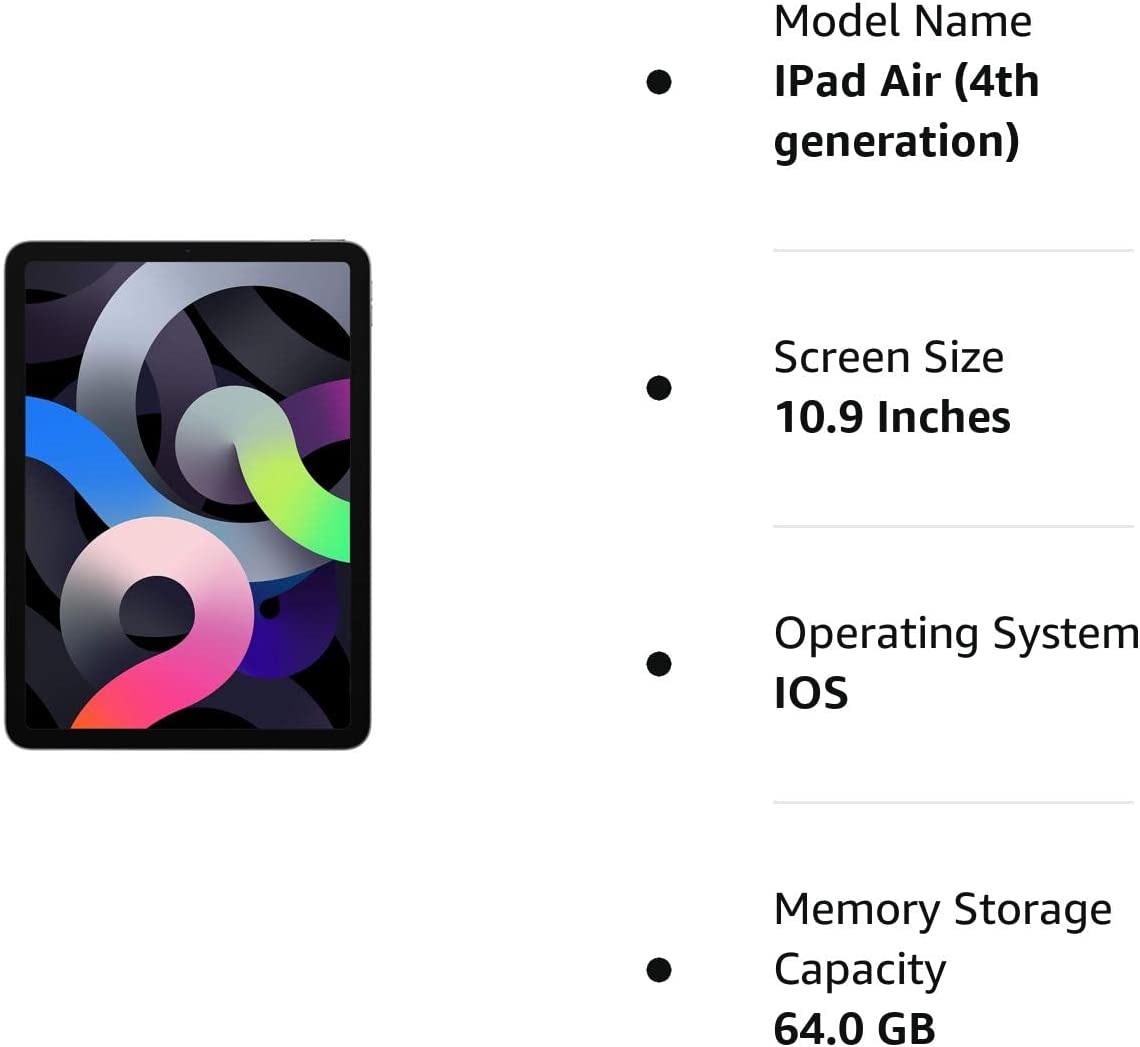Click the bullet beside Memory Storage Capacity
This screenshot has height=1047, width=1140.
pyautogui.click(x=659, y=970)
